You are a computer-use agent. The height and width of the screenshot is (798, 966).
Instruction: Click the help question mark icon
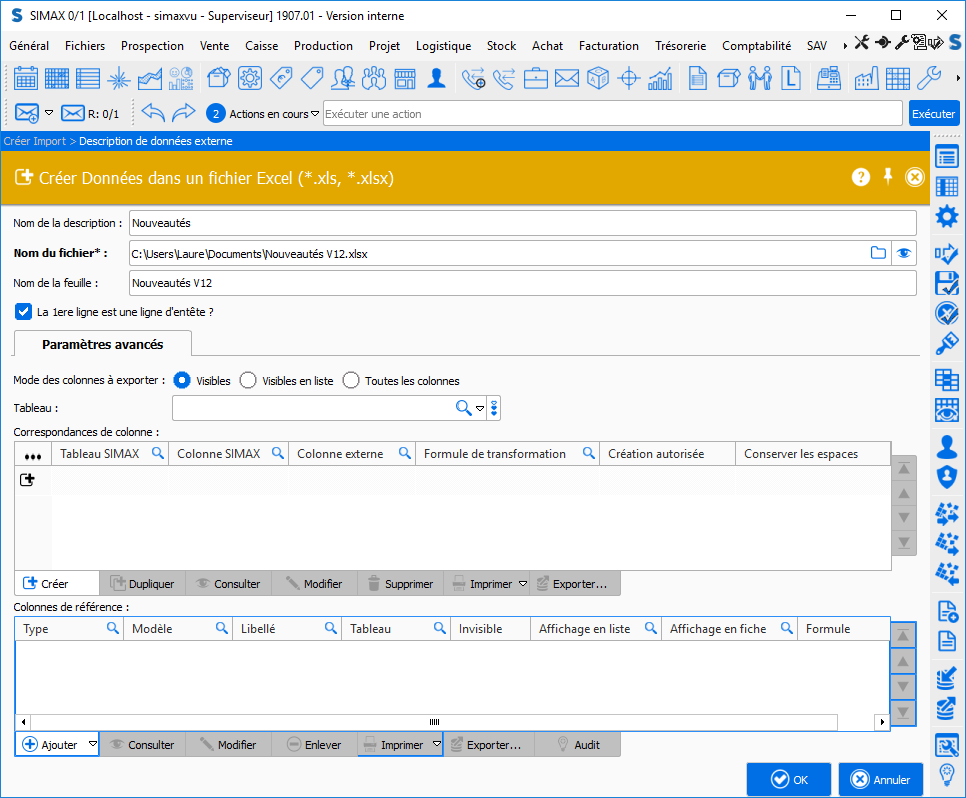[861, 177]
